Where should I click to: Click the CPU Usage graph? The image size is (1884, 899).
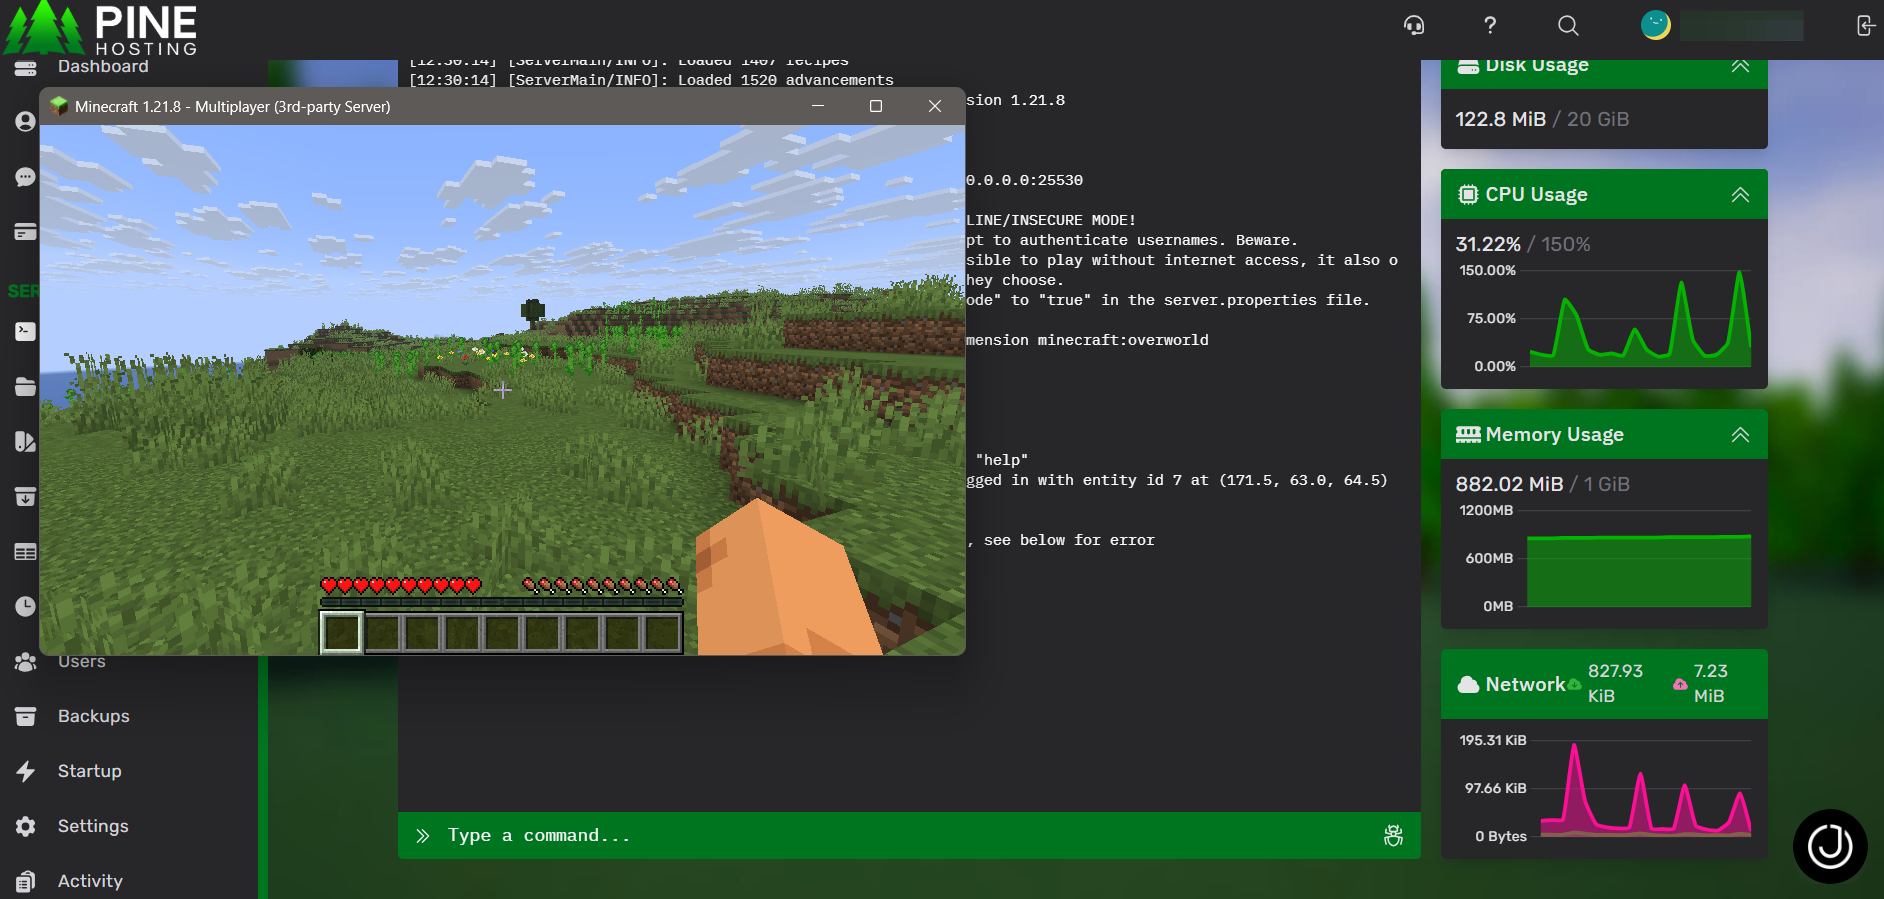1640,318
